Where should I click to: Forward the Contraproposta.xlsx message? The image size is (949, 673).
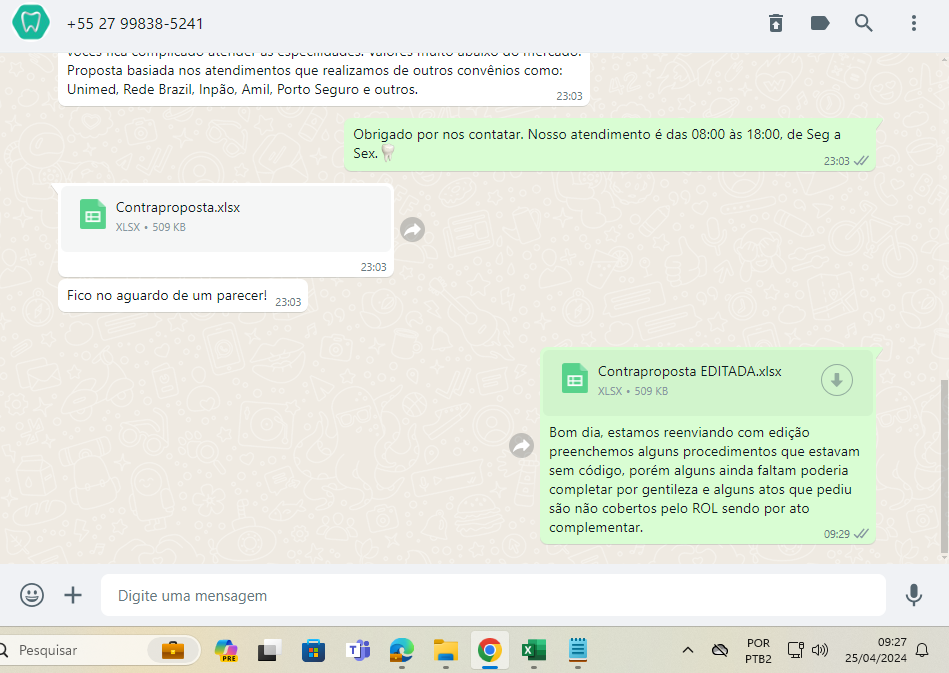[412, 230]
